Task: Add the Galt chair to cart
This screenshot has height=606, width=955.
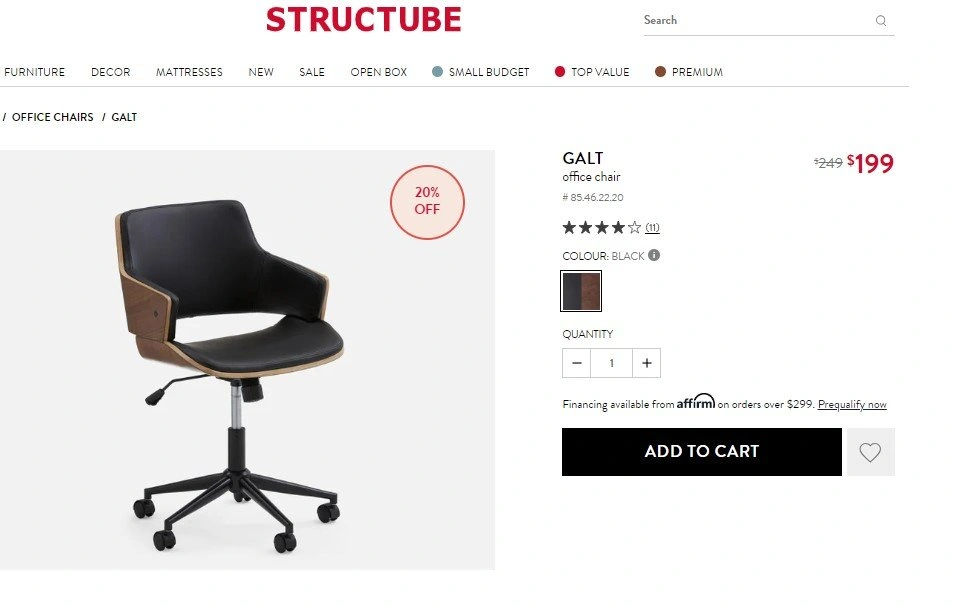Action: pos(702,452)
